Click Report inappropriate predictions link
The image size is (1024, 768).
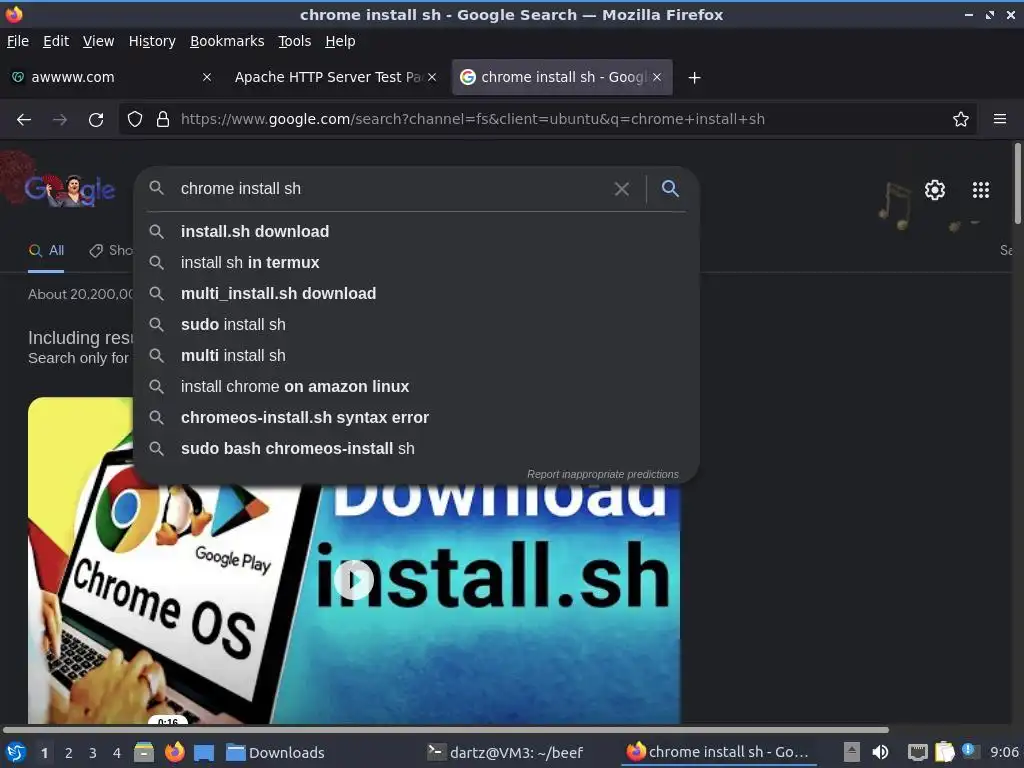(x=602, y=474)
